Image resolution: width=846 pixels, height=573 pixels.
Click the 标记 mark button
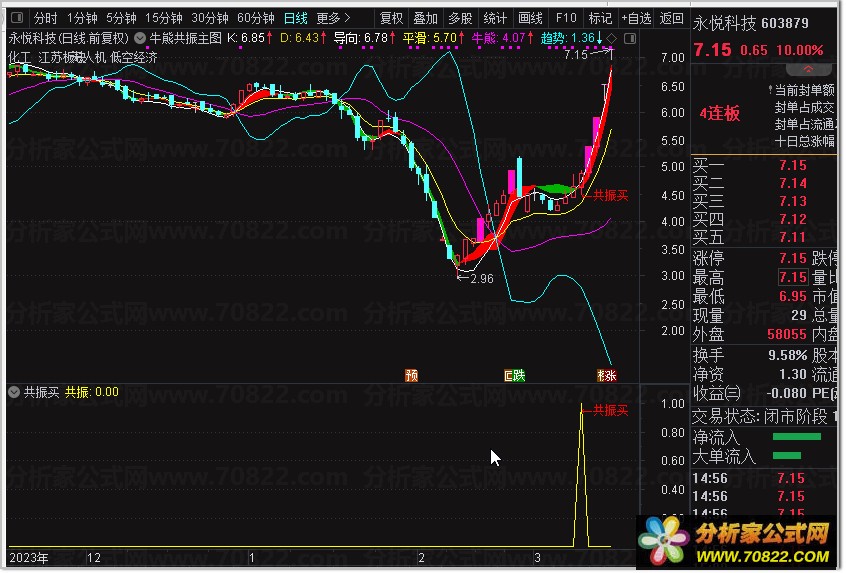point(600,18)
